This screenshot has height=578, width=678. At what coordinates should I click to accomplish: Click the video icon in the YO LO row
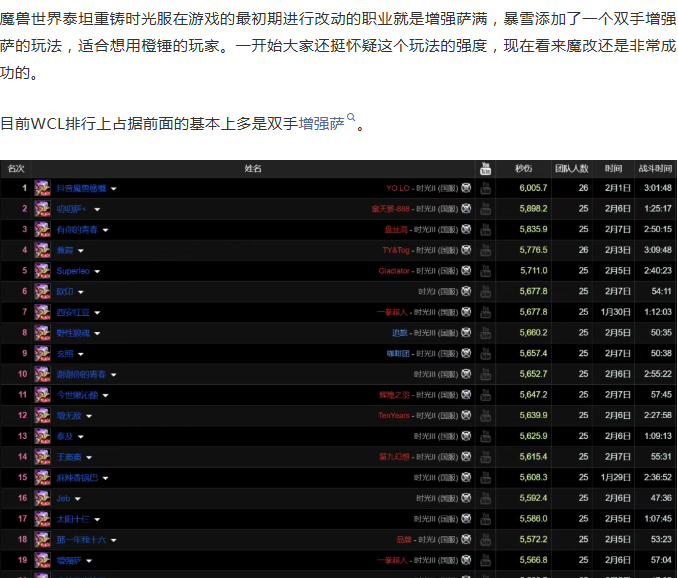485,188
